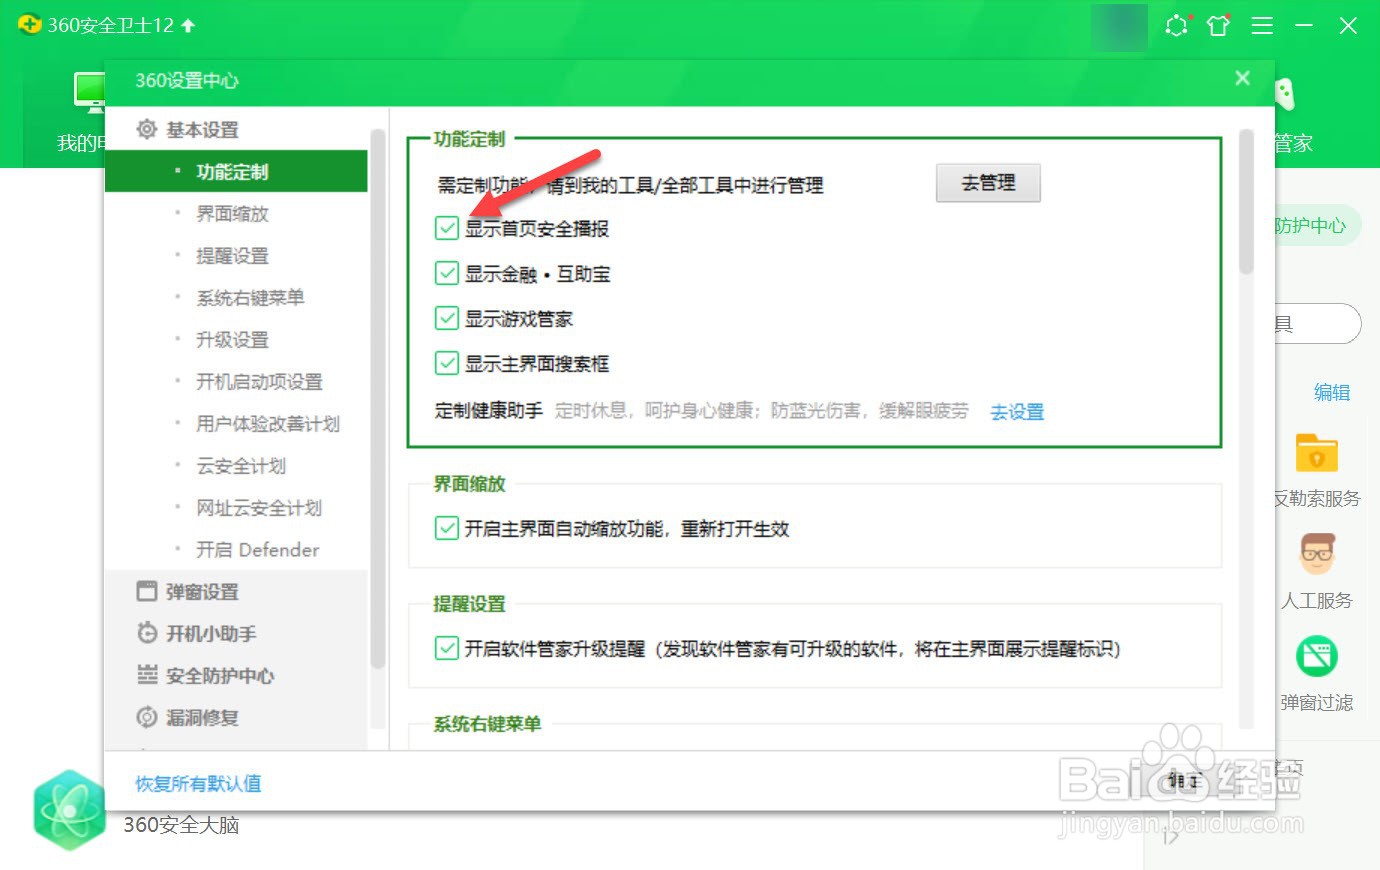Click the 我的电脑 monitor icon in main window
This screenshot has width=1380, height=870.
[89, 92]
